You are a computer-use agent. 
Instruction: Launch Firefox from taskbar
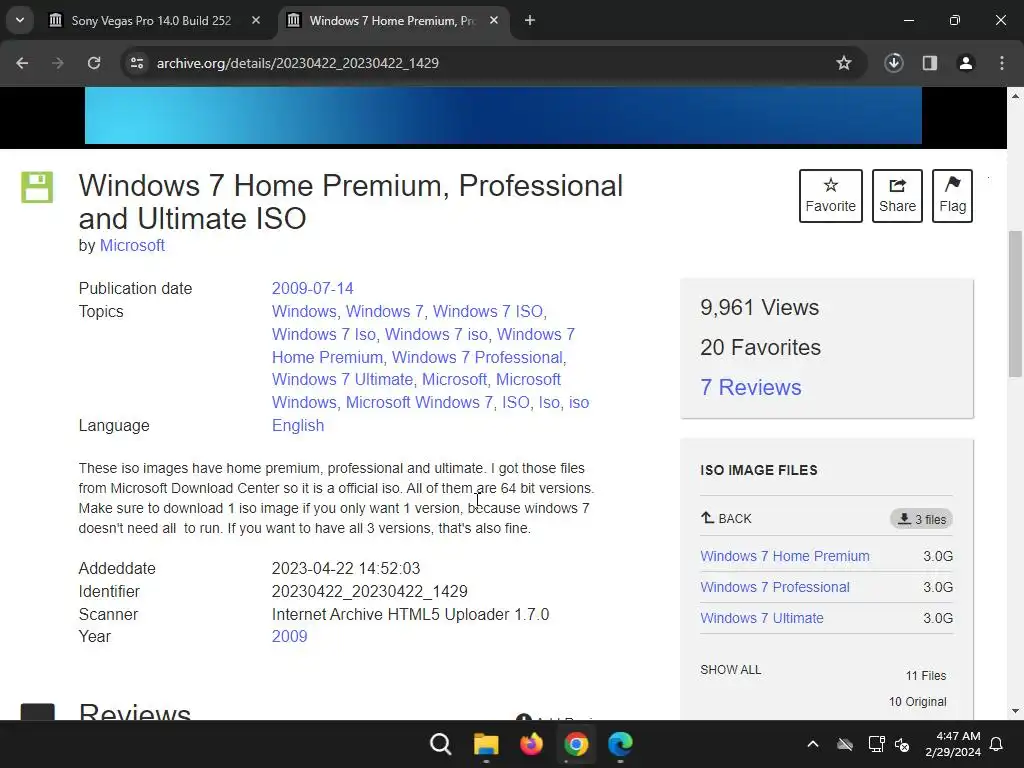pyautogui.click(x=531, y=744)
